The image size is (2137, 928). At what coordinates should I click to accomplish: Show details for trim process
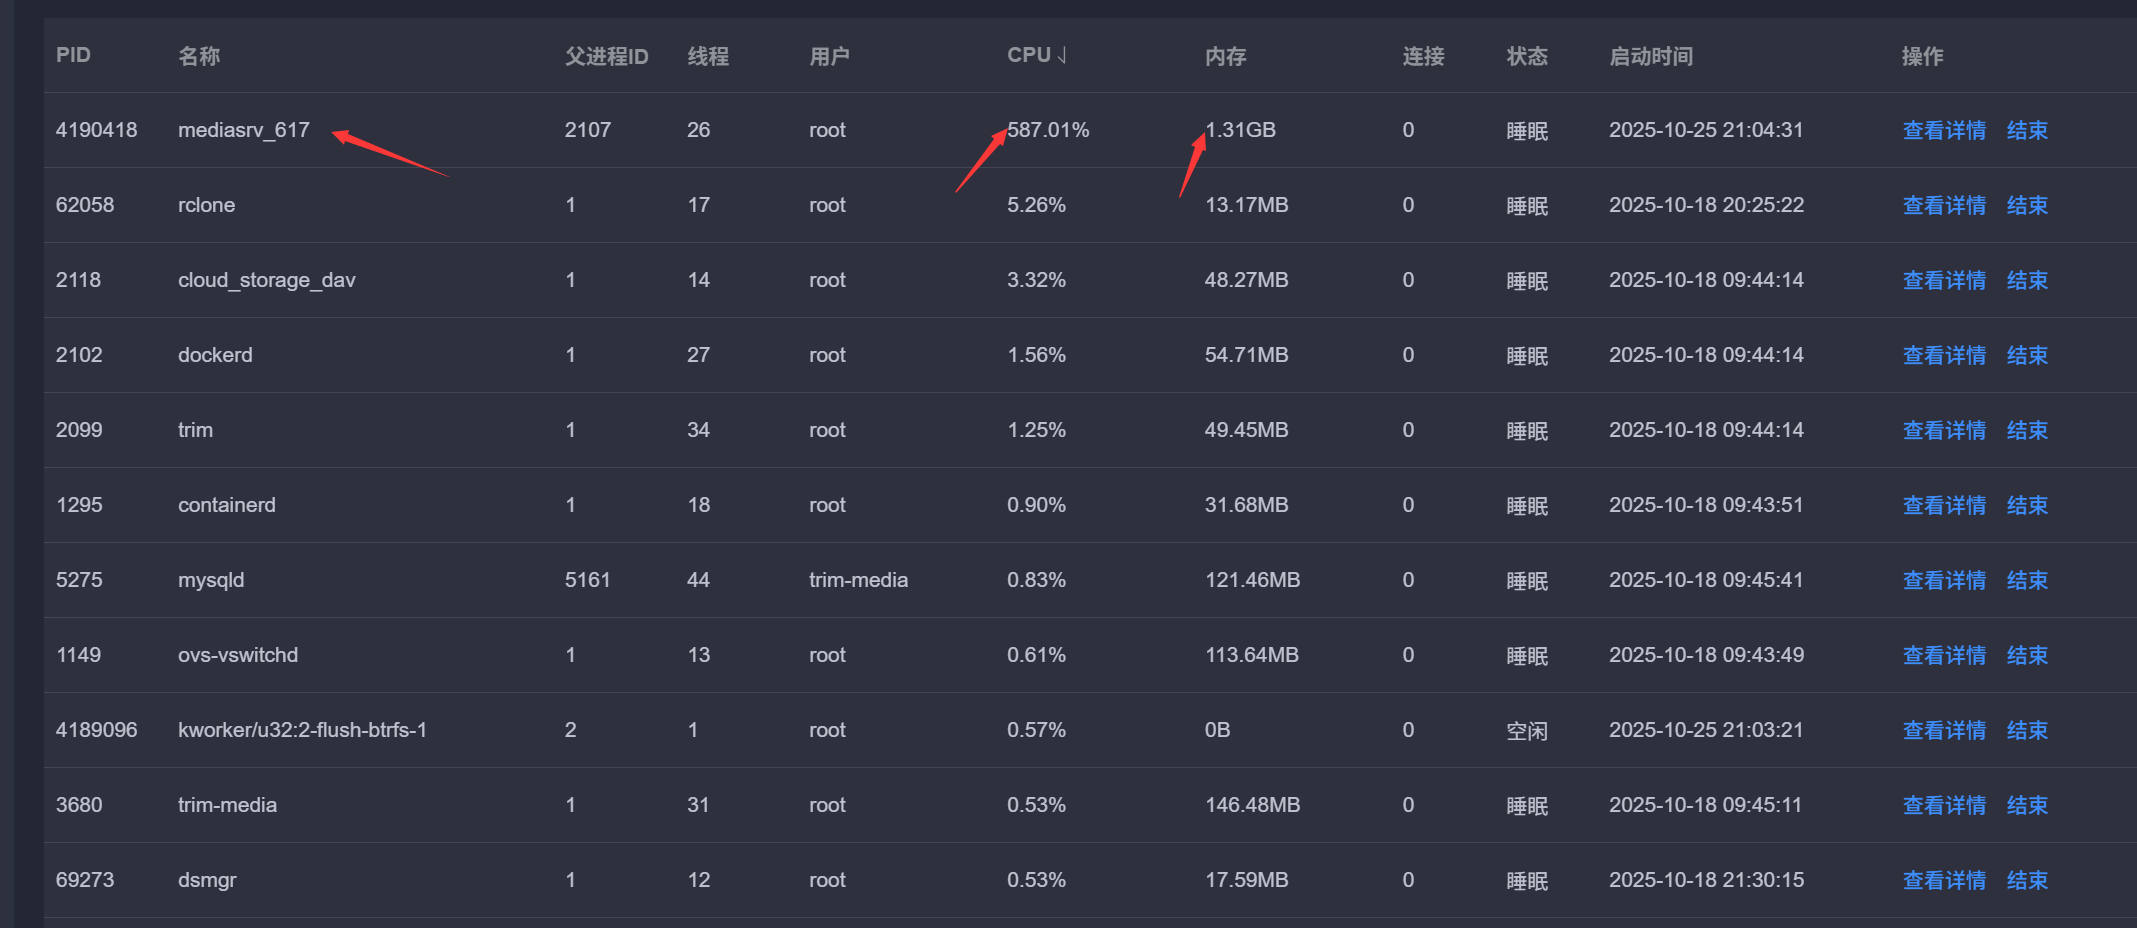1943,431
